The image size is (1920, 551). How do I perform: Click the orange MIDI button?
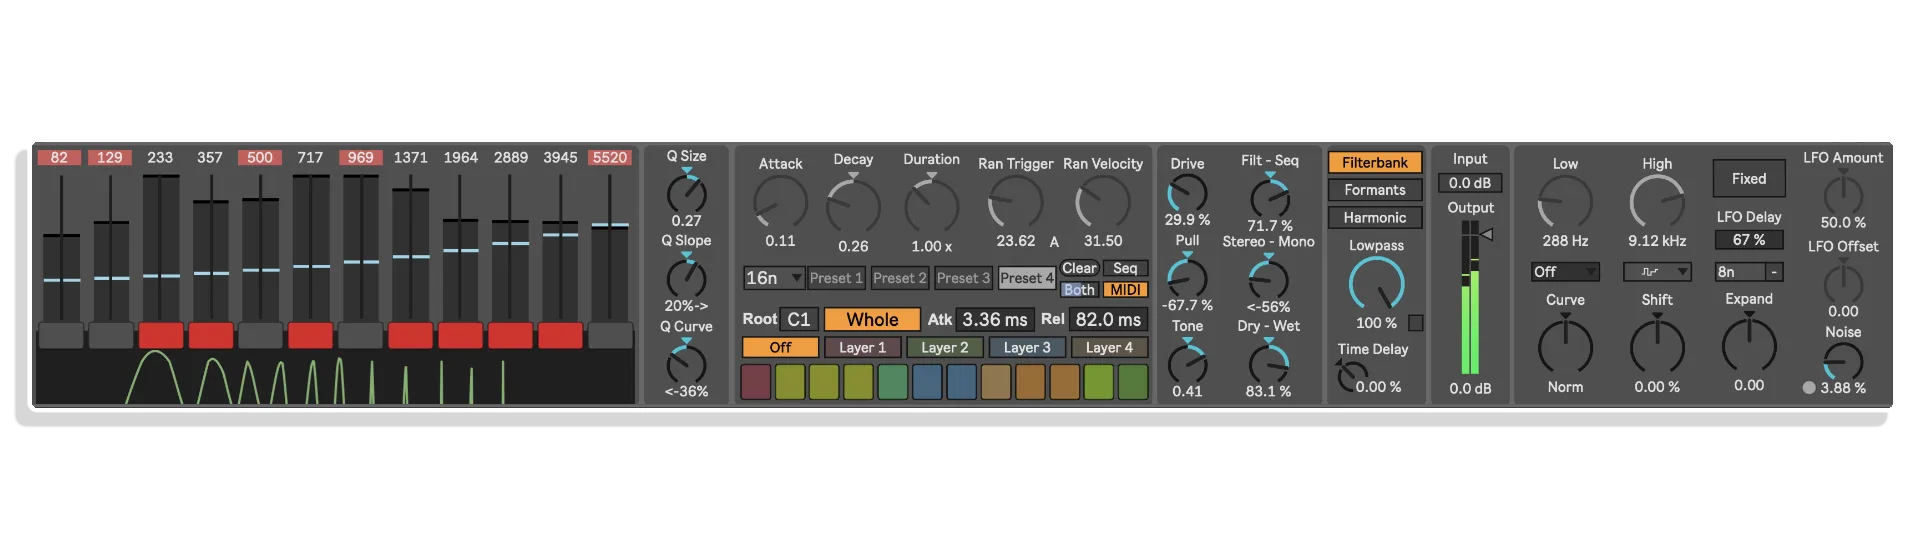[1125, 290]
